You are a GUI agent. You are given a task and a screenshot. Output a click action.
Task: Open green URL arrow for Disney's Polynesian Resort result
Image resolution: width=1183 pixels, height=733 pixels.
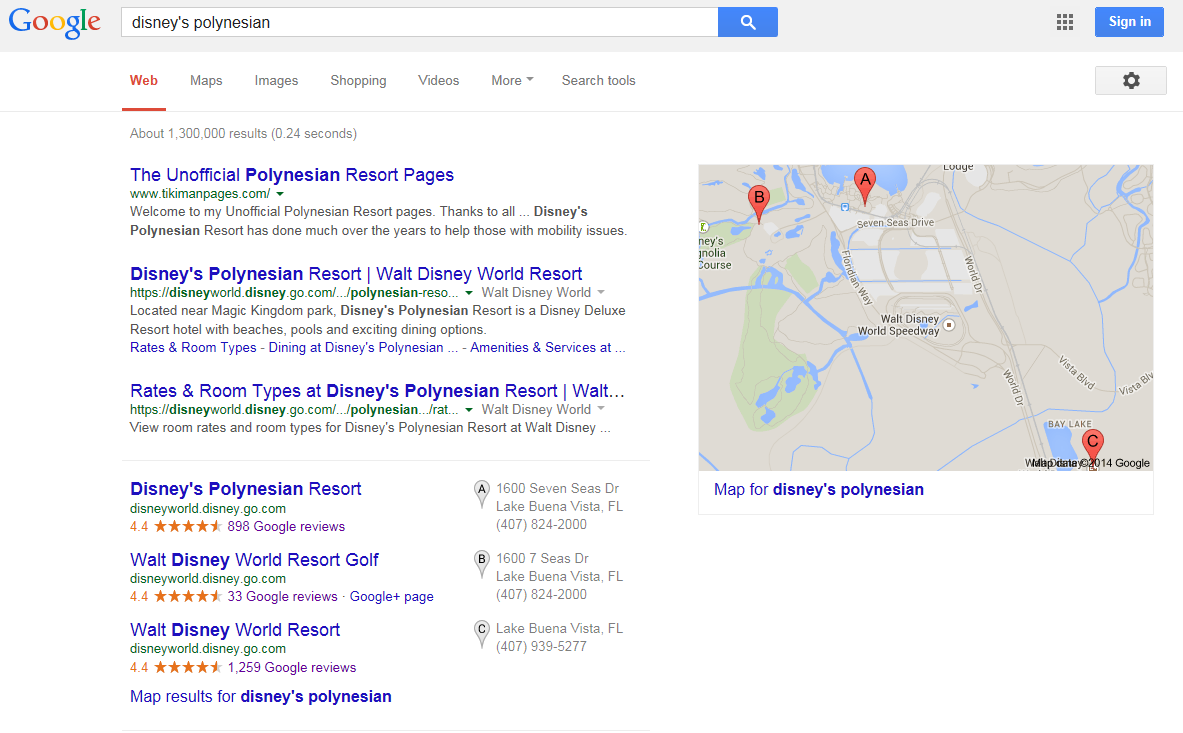click(x=469, y=293)
